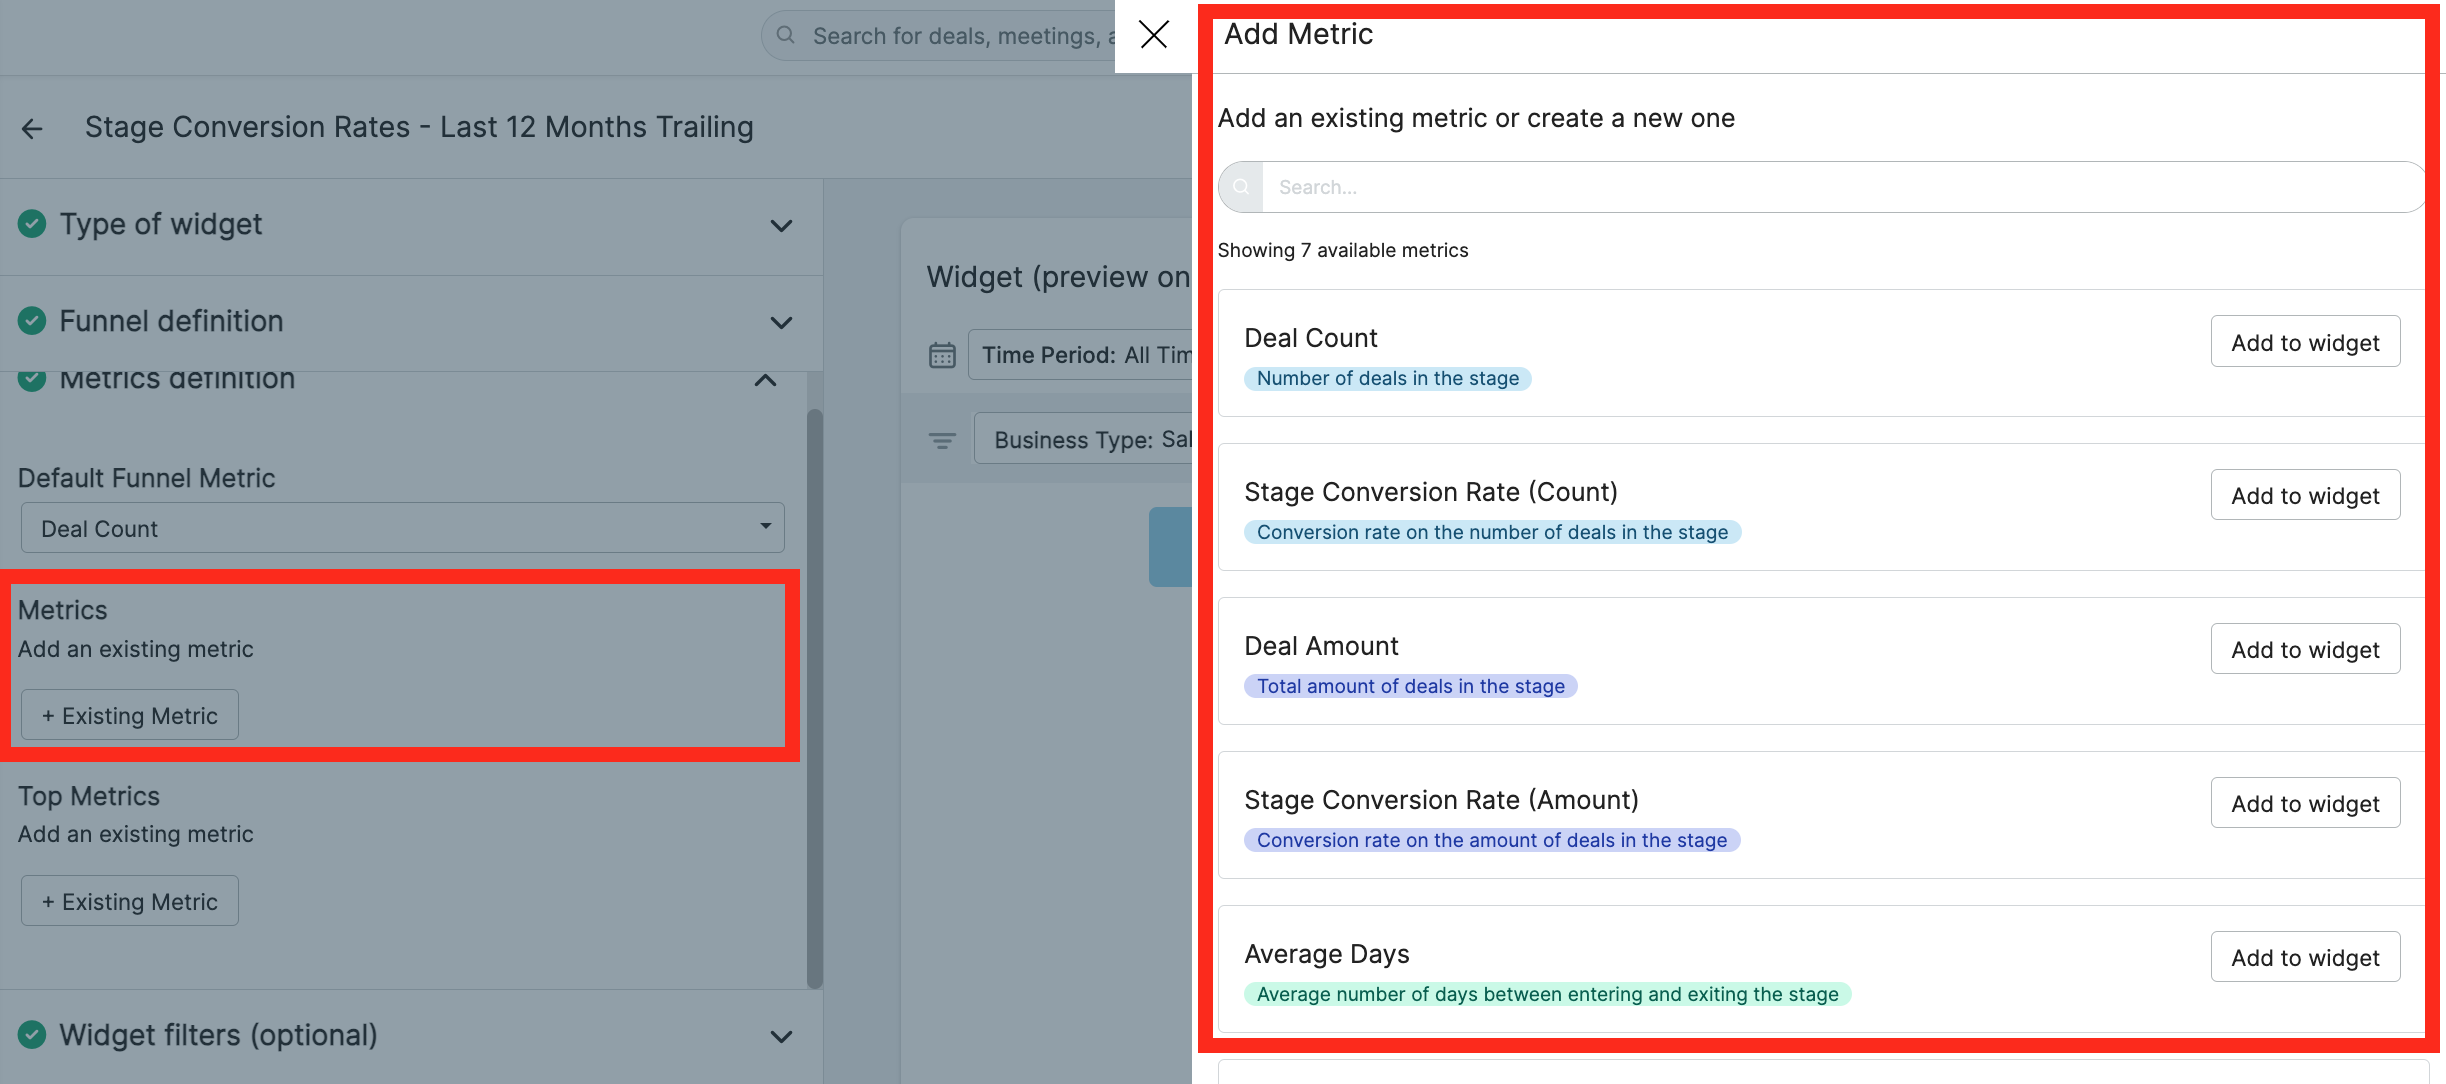Go back using the left arrow icon
2446x1084 pixels.
click(x=32, y=128)
